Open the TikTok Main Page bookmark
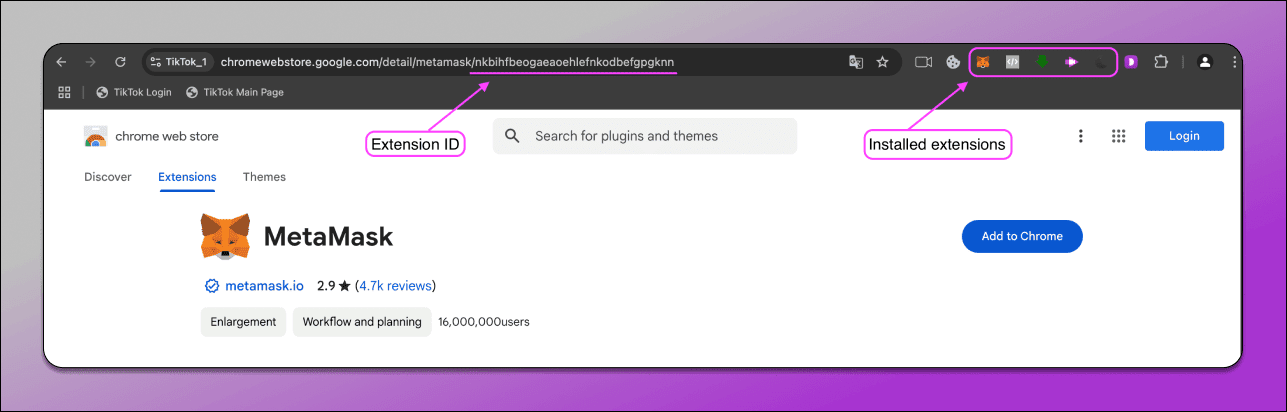Screen dimensions: 1287x412 (x=235, y=92)
